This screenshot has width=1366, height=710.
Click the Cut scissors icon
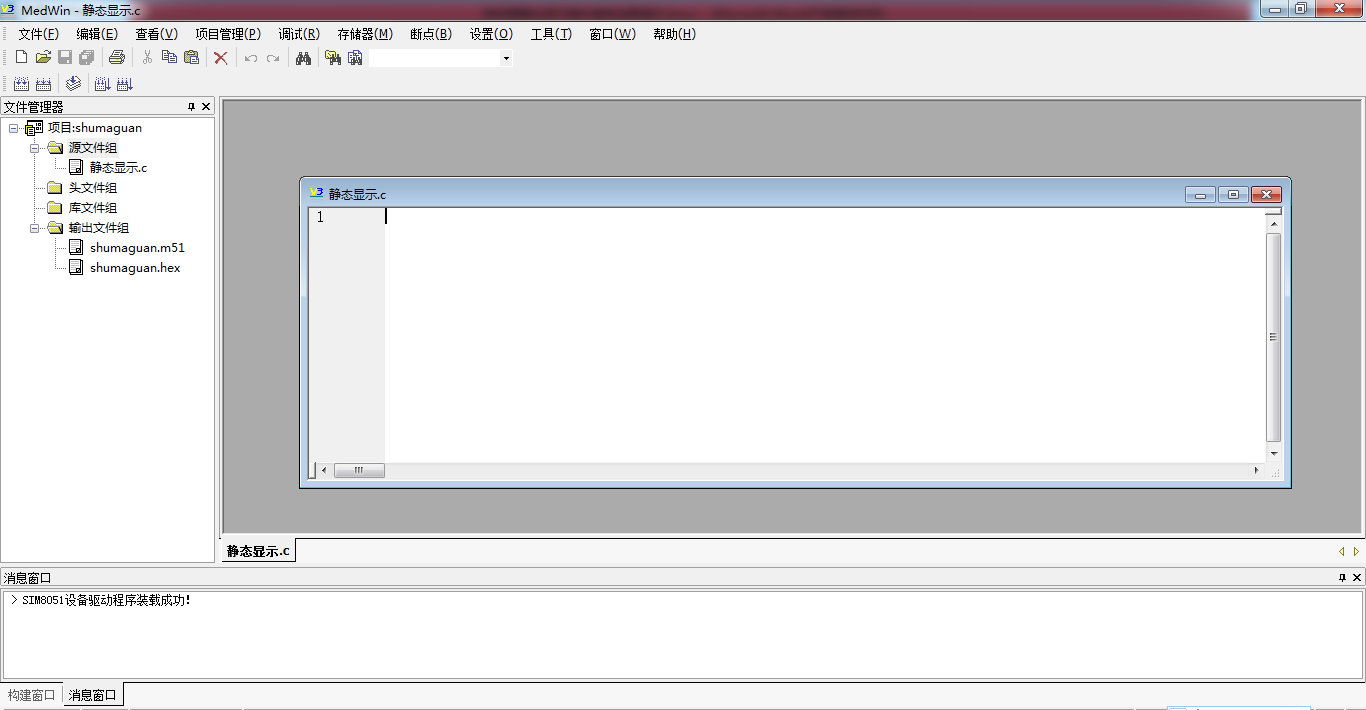(x=147, y=58)
